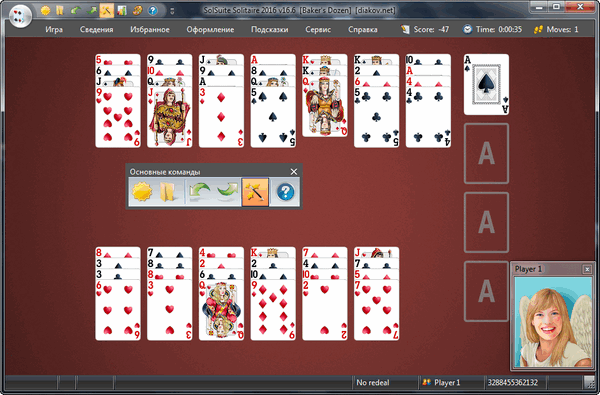Select the 7 of hearts card
Screen dimensions: 600x395
click(x=377, y=310)
